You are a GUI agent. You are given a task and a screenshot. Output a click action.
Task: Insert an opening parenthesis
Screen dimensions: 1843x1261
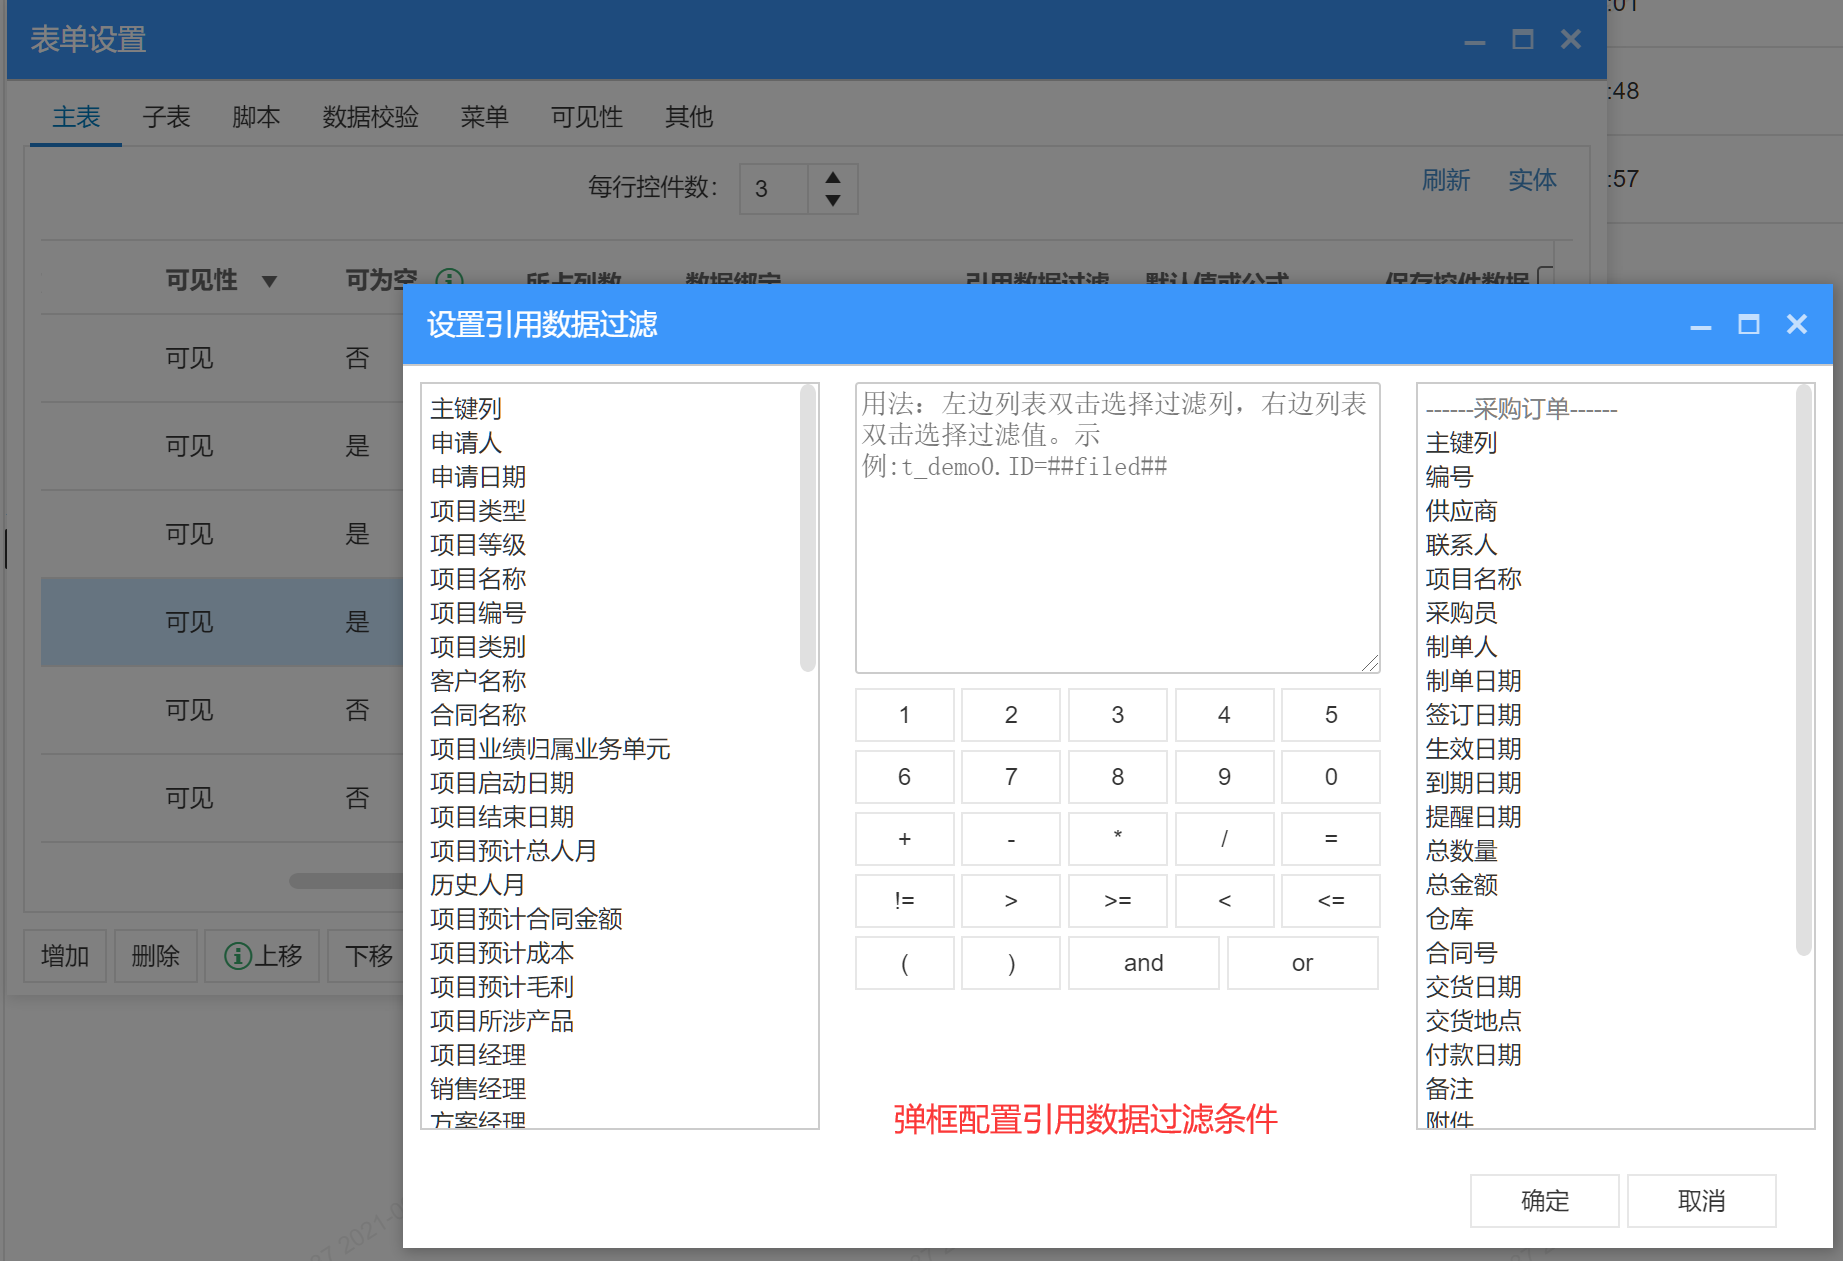pyautogui.click(x=904, y=963)
